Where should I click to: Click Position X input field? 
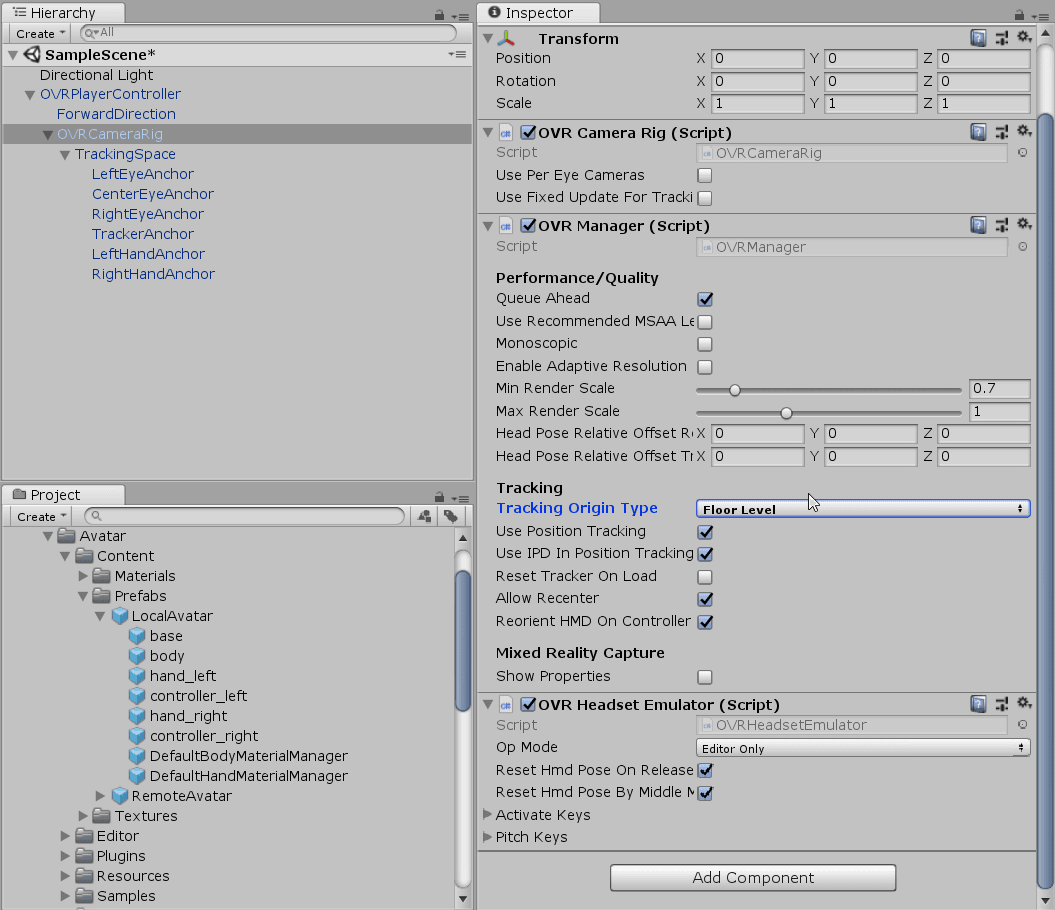point(758,59)
